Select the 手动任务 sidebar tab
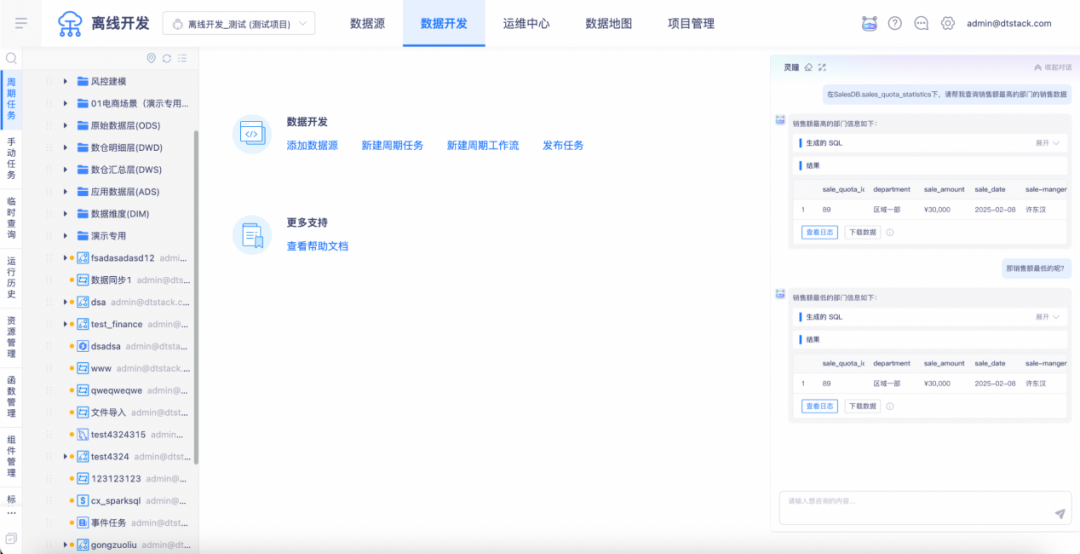 11,159
